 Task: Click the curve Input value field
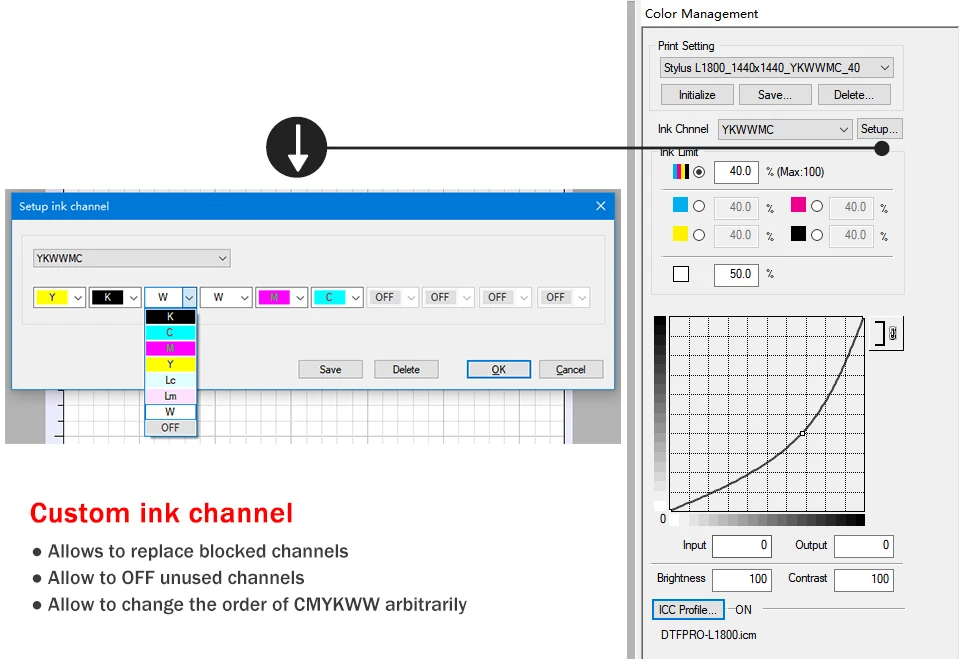tap(741, 546)
